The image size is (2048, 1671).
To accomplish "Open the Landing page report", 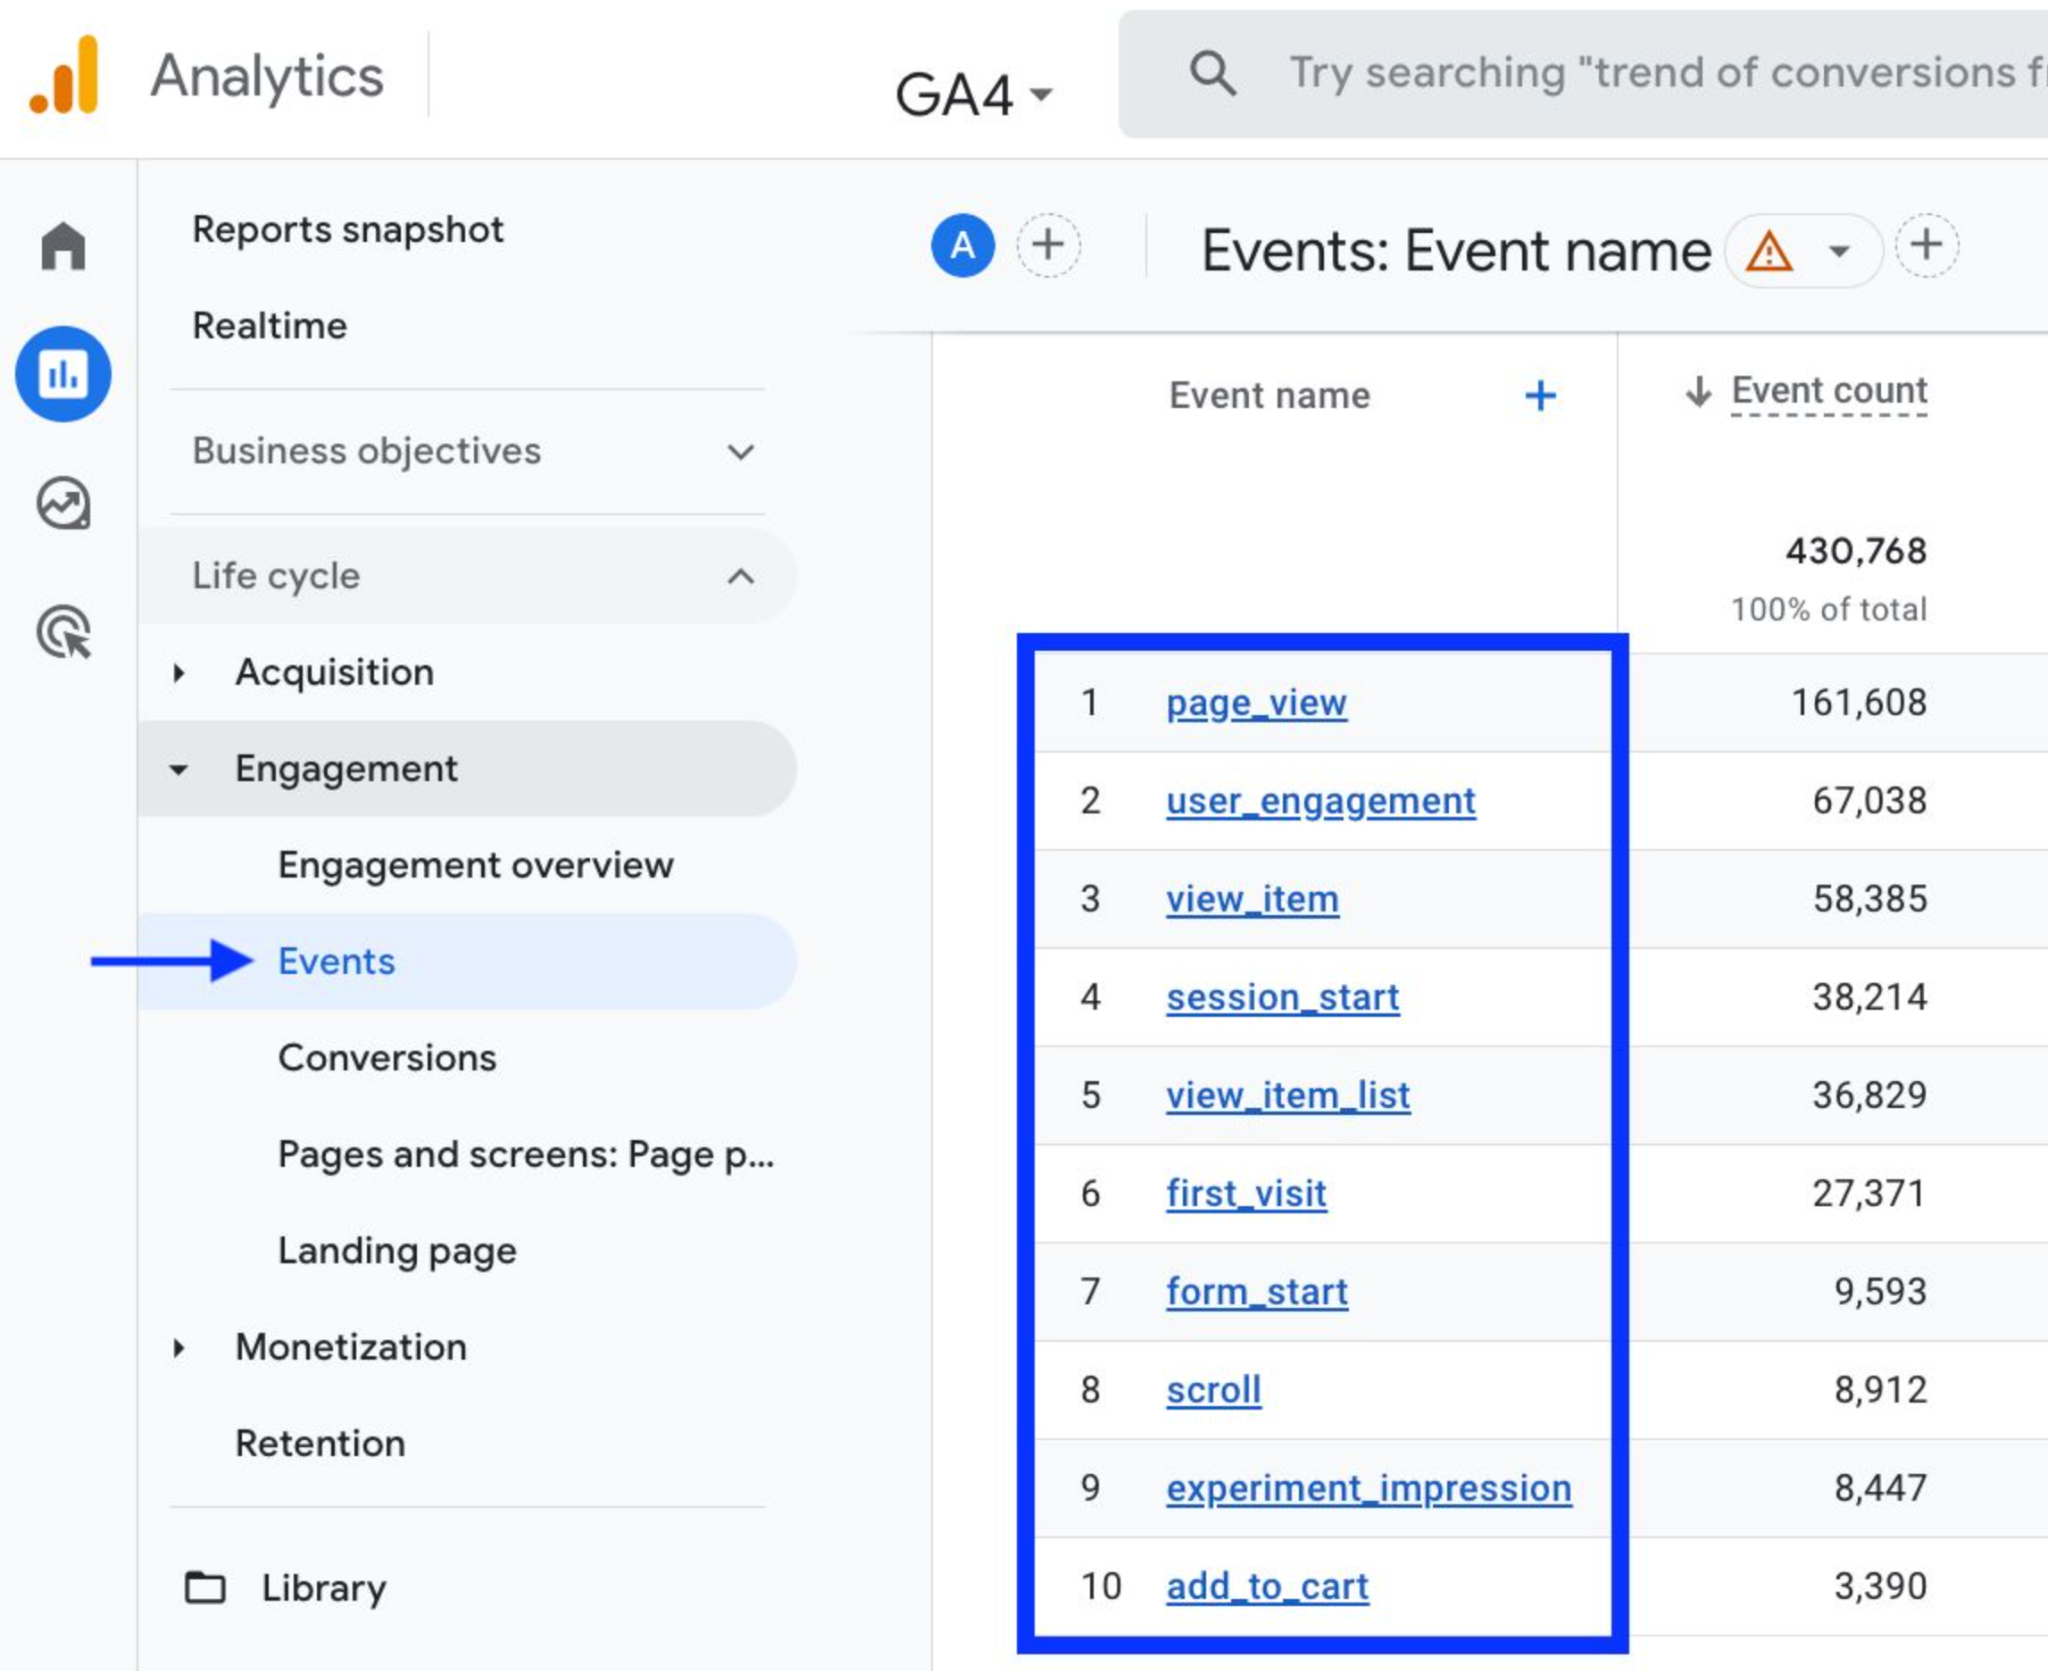I will click(397, 1251).
